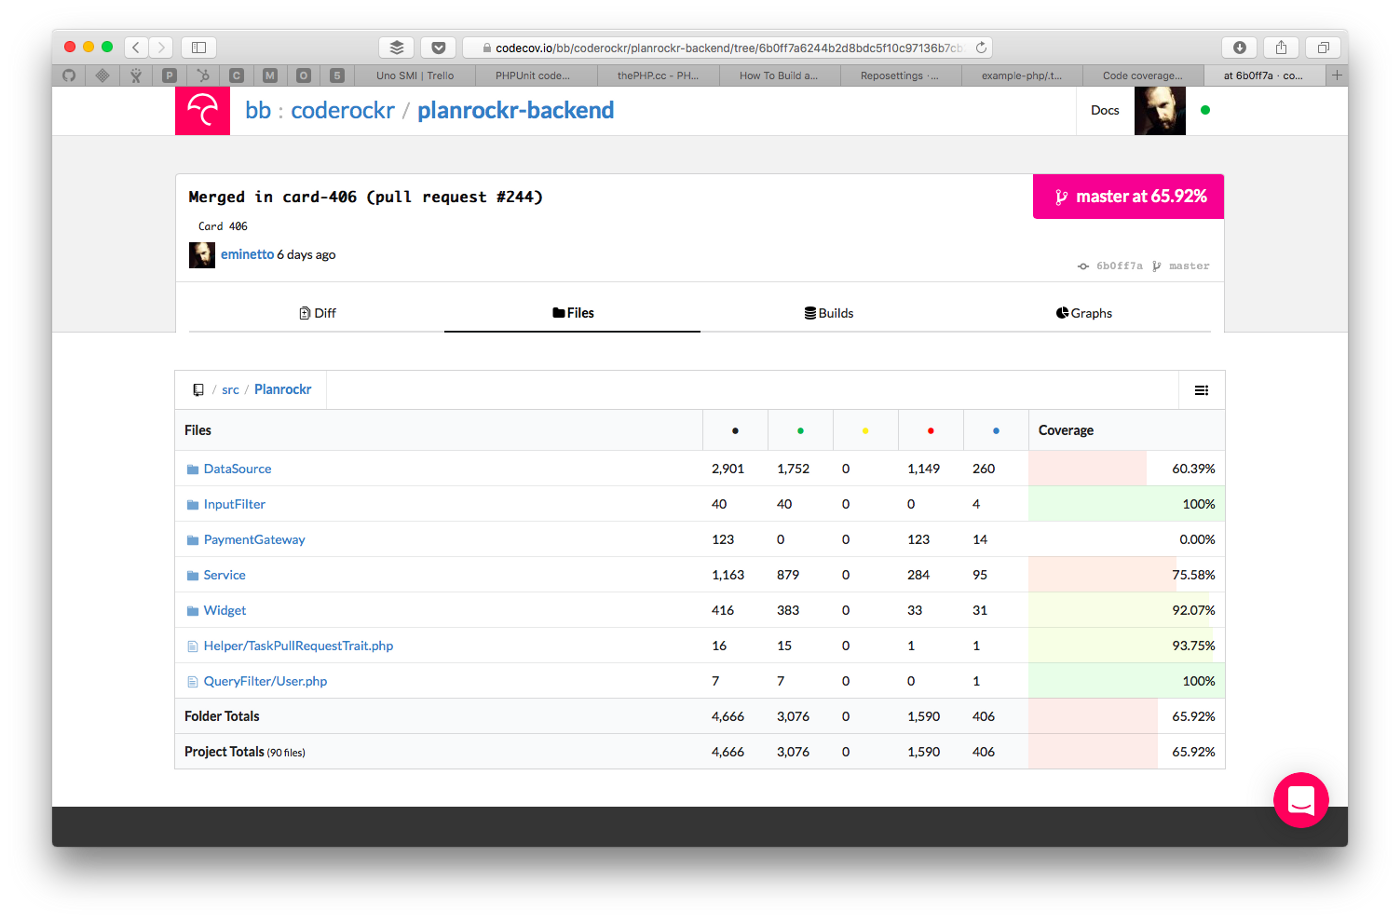The height and width of the screenshot is (921, 1400).
Task: Toggle the file list view menu icon
Action: tap(1202, 390)
